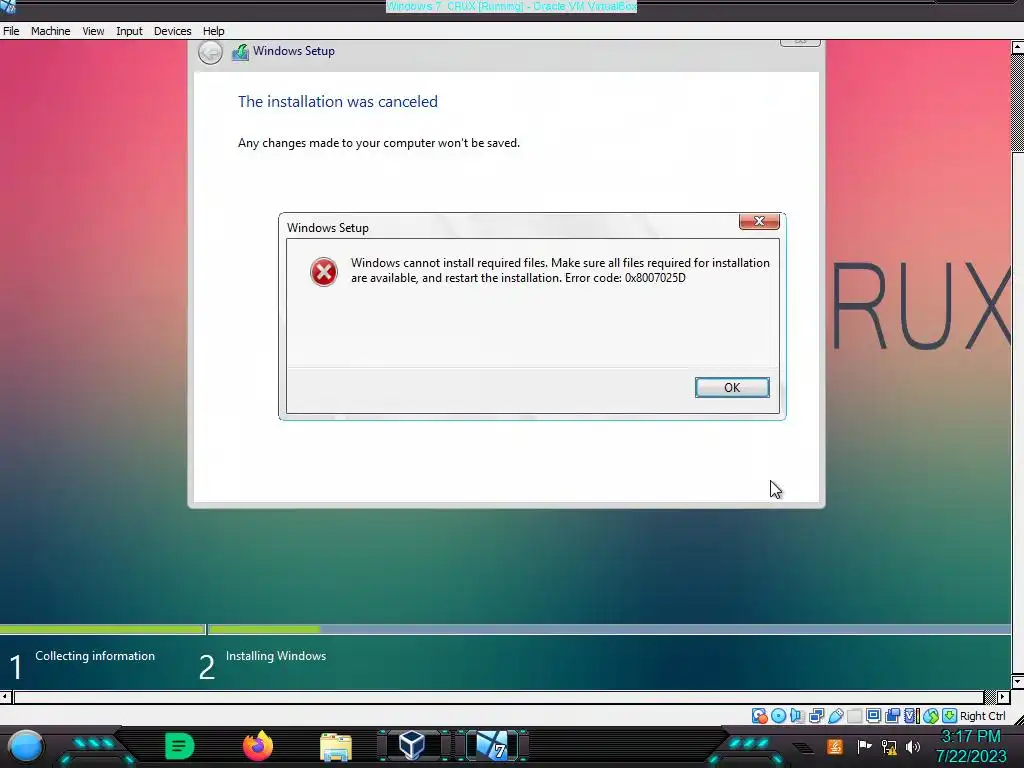Open Action Center flag tray icon
This screenshot has height=768, width=1024.
point(865,746)
